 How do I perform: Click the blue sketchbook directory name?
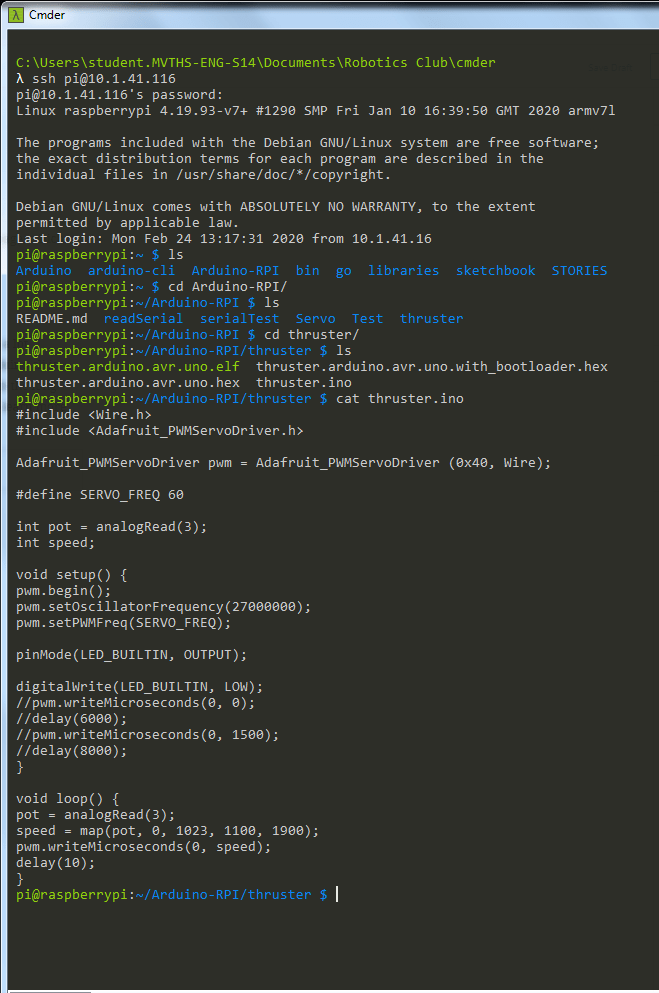pos(496,270)
